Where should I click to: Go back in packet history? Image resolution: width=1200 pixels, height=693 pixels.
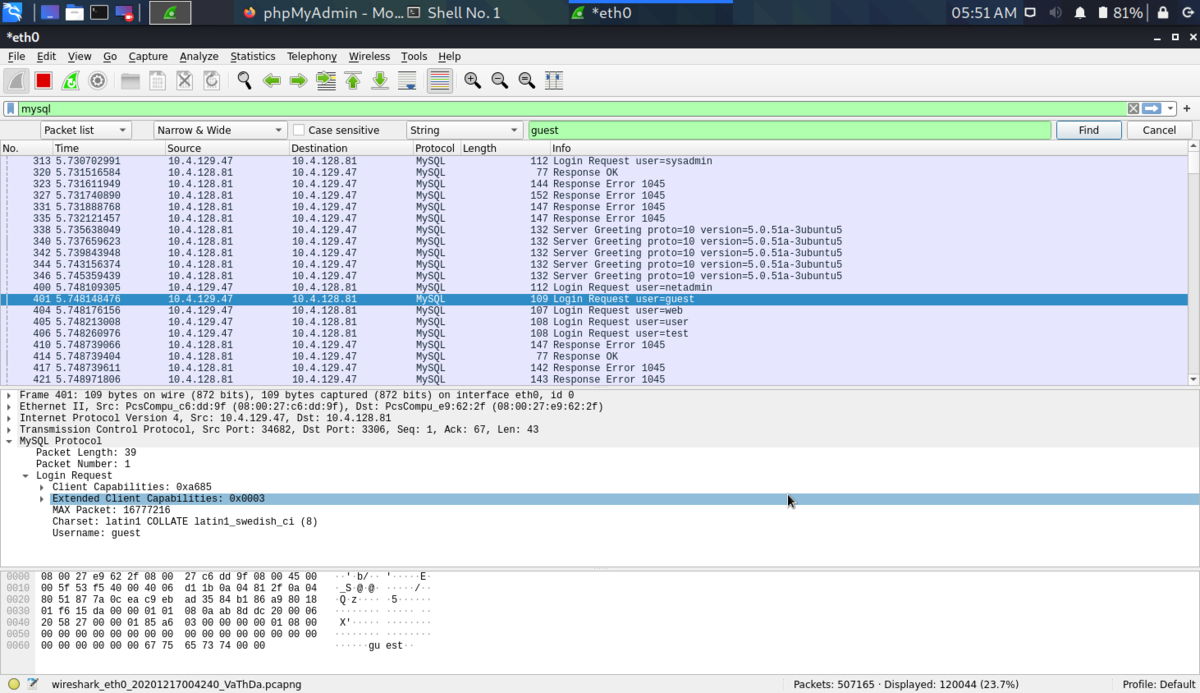(271, 81)
